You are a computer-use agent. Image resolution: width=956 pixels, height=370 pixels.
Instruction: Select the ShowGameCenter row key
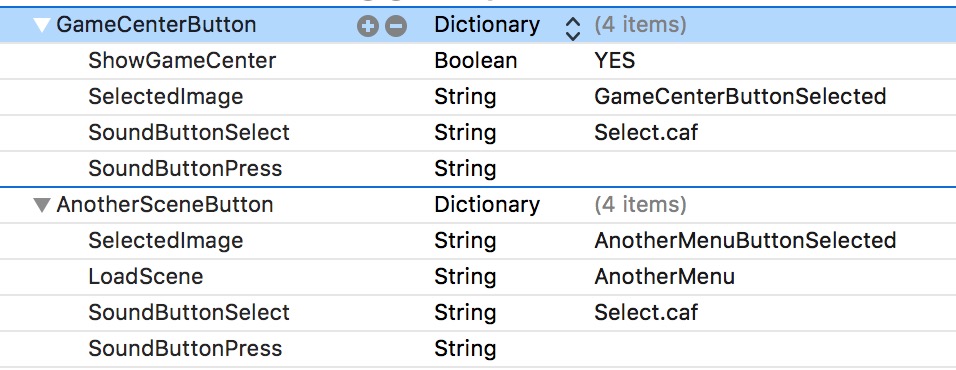point(182,61)
